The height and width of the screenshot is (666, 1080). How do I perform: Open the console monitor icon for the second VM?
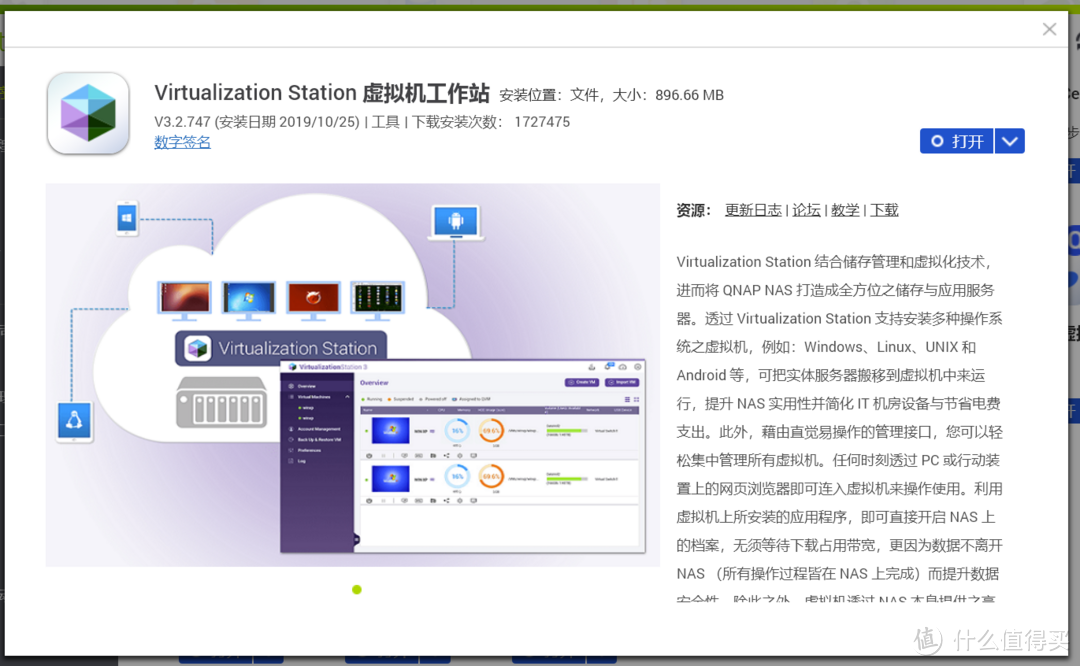pos(471,500)
